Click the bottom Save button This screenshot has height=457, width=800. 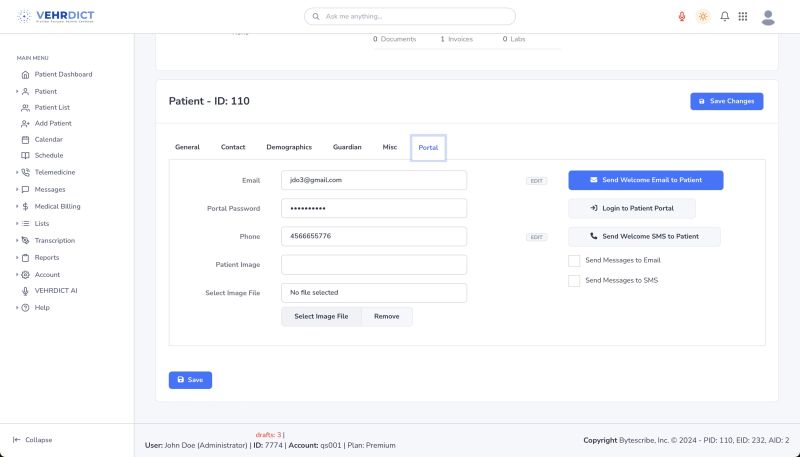(190, 380)
